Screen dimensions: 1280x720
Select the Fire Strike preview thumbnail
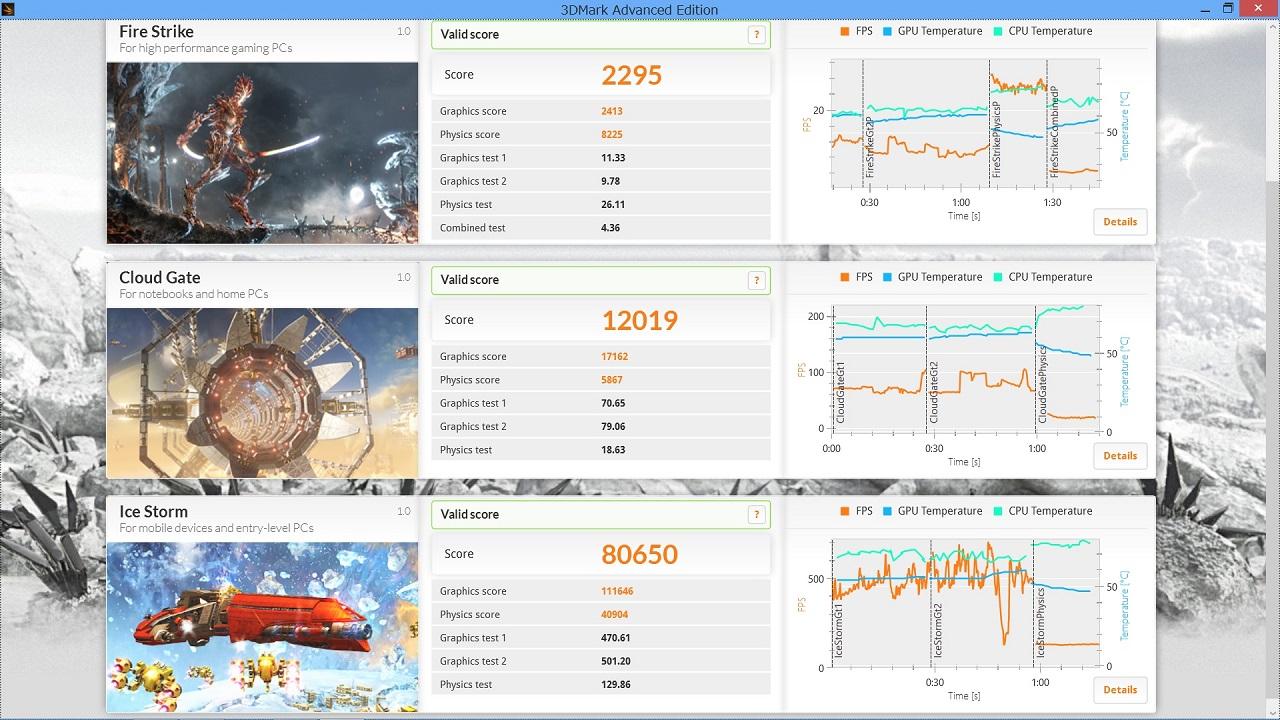[262, 153]
